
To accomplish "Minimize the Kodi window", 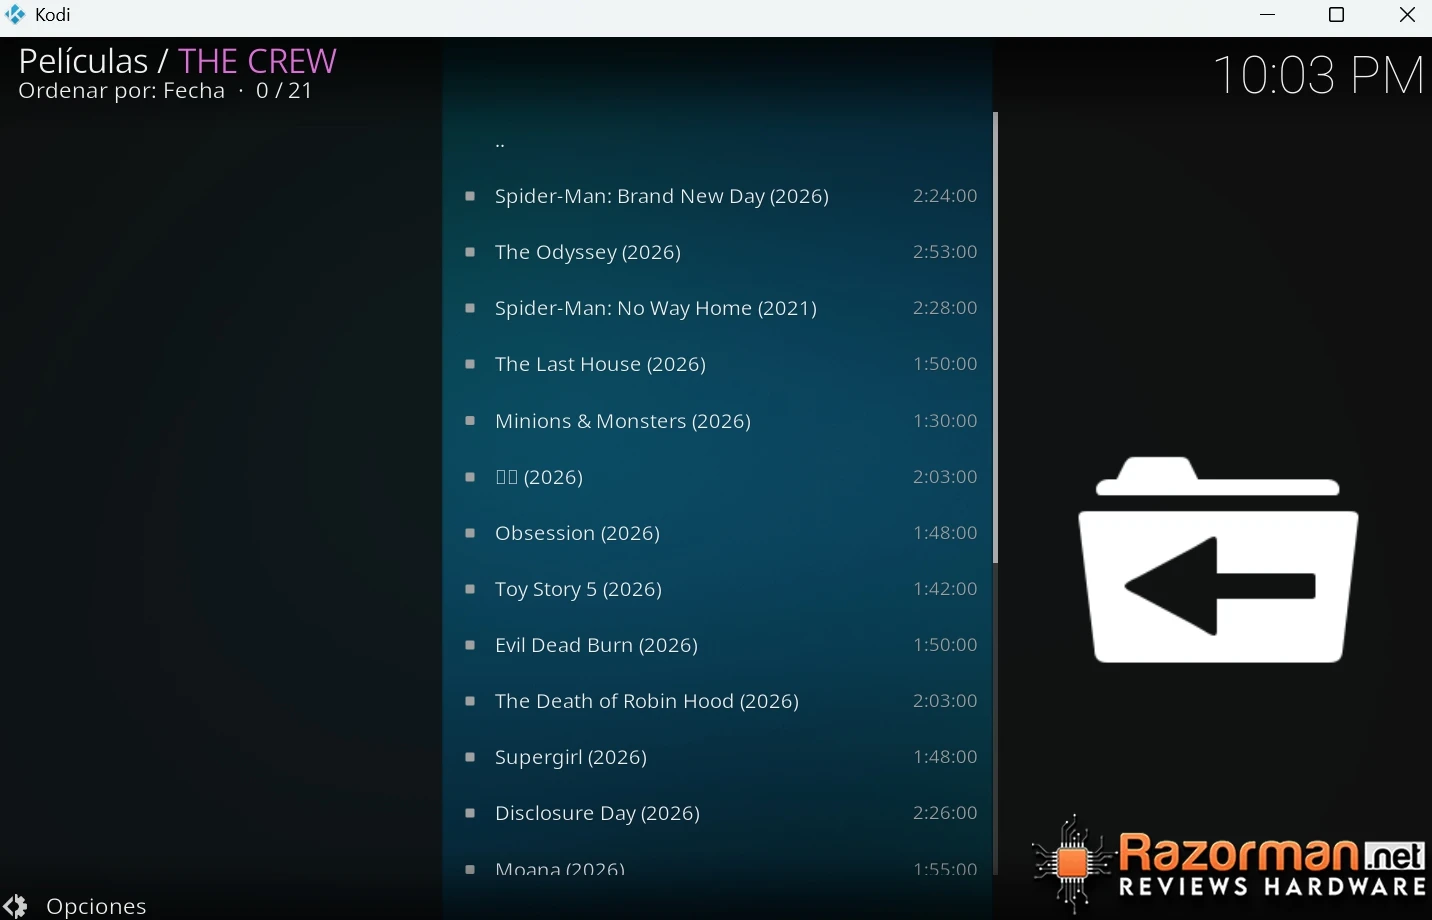I will coord(1268,15).
